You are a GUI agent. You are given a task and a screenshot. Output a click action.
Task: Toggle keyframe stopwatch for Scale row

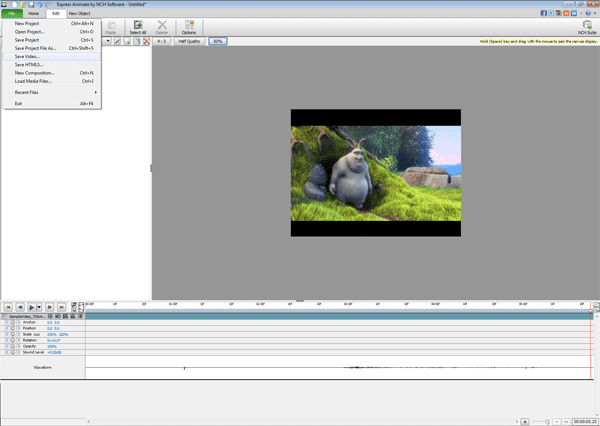coord(13,334)
